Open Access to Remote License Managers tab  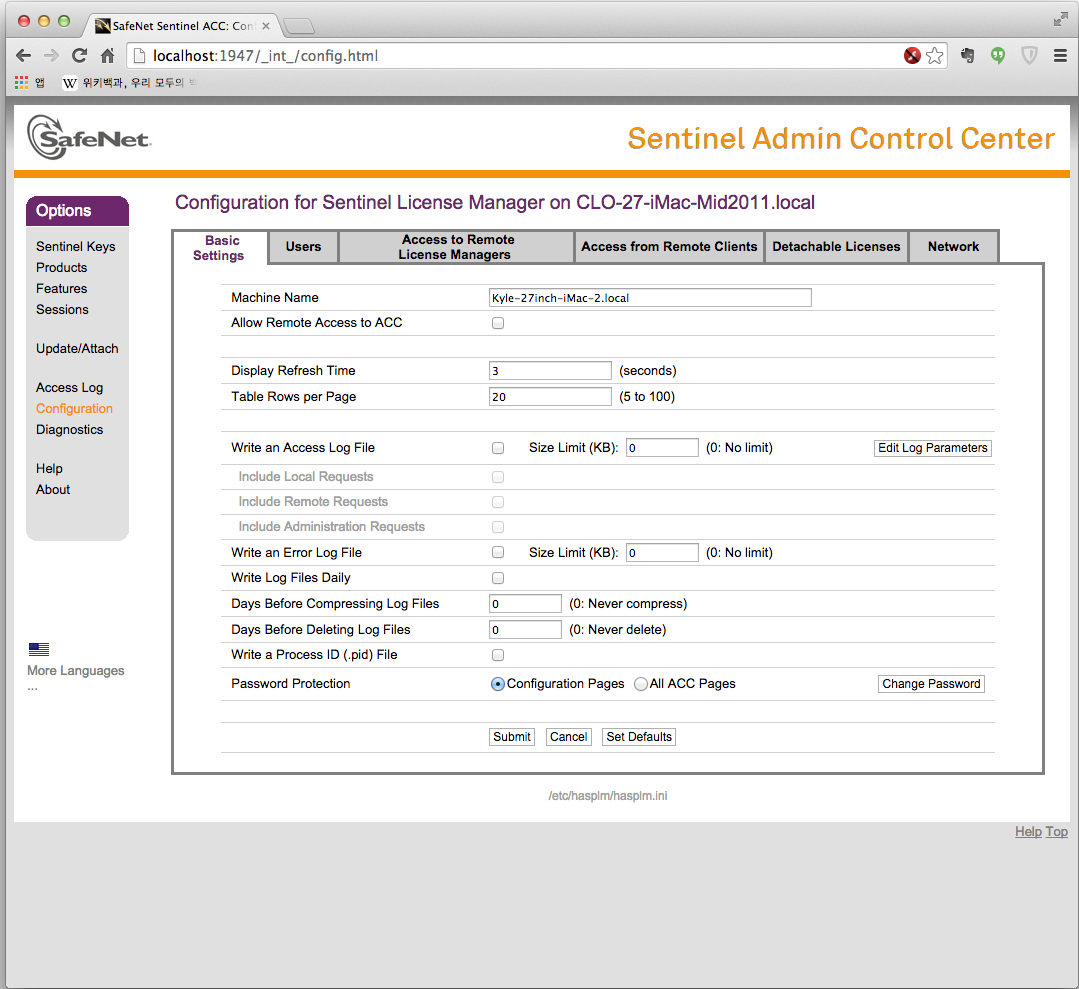pos(456,246)
